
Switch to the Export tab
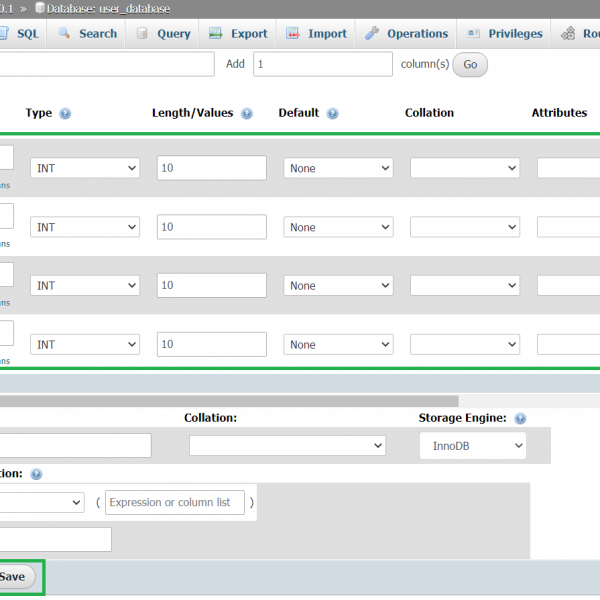pyautogui.click(x=238, y=33)
